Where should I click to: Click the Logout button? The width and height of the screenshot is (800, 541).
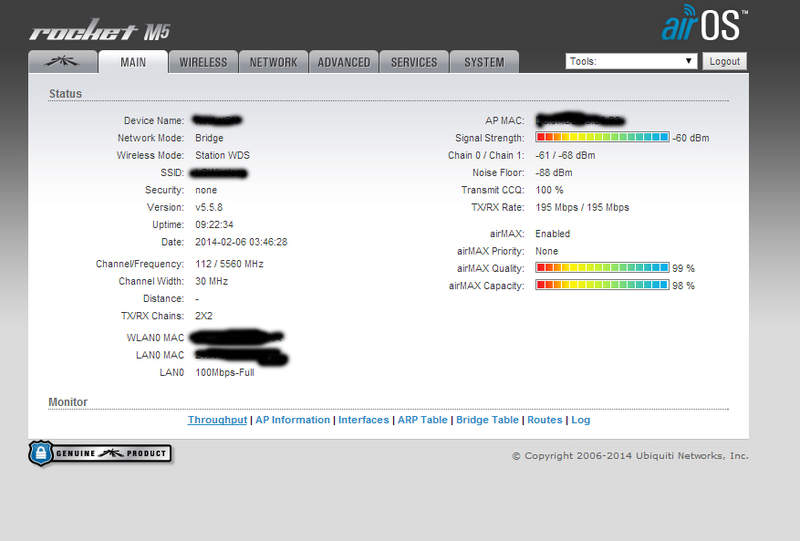[724, 61]
